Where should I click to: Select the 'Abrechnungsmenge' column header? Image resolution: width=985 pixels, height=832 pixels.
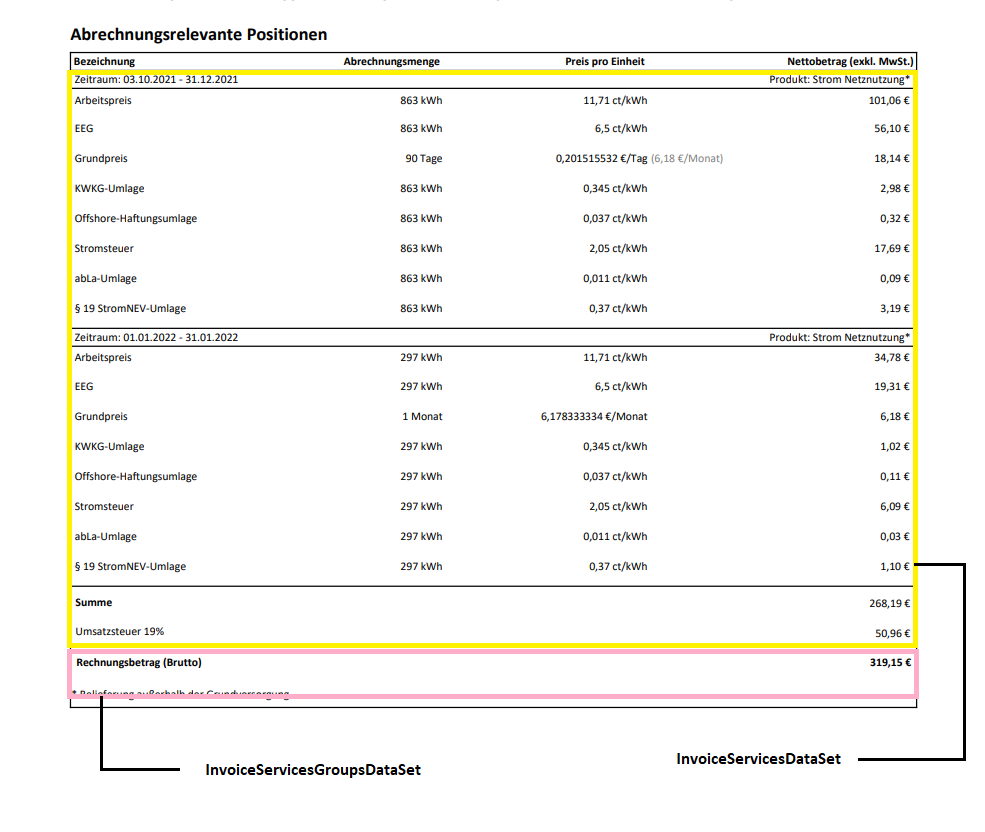click(391, 62)
